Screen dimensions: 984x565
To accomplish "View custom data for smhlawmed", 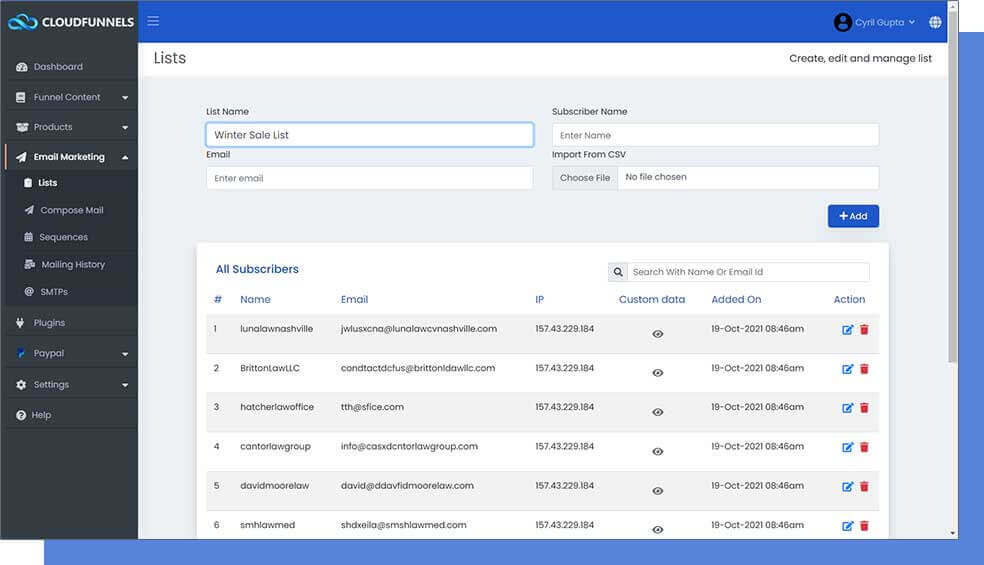I will tap(658, 530).
